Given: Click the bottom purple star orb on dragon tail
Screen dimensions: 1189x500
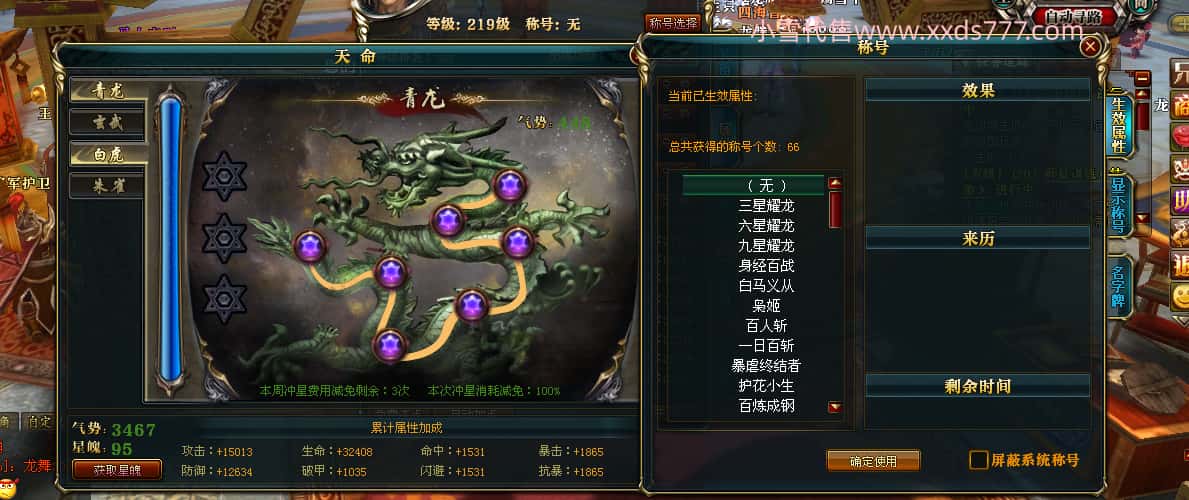Looking at the screenshot, I should [389, 345].
